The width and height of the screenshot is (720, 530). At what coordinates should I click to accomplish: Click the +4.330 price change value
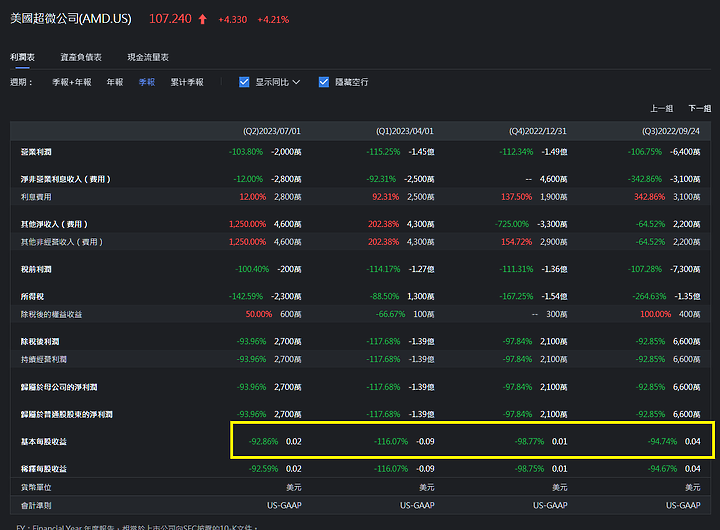(233, 20)
